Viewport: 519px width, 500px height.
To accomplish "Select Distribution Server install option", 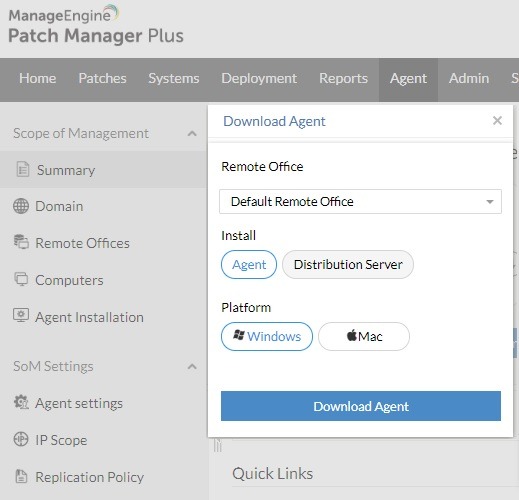I will tap(348, 264).
